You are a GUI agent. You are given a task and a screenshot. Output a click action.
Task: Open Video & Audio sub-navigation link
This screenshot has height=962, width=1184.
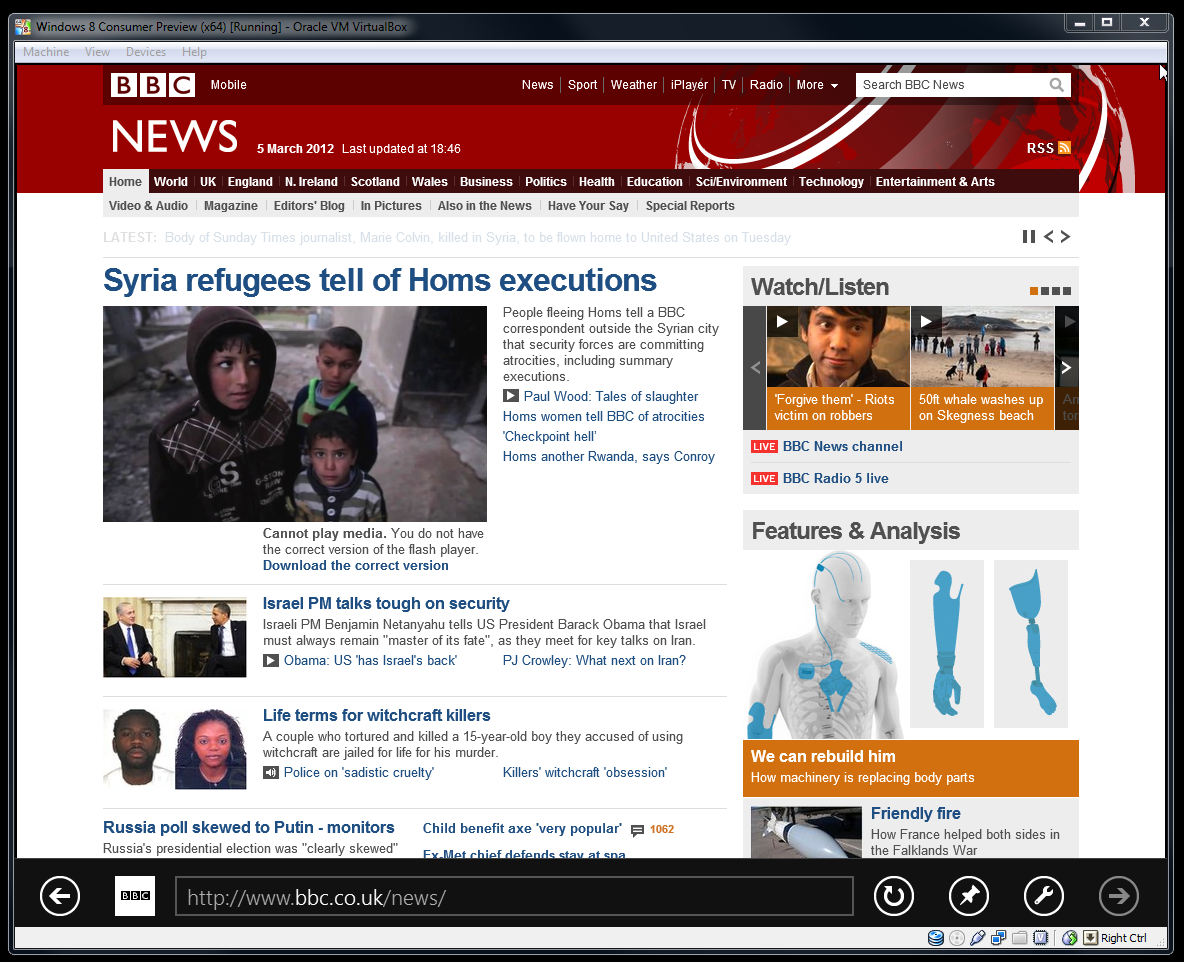[x=148, y=205]
